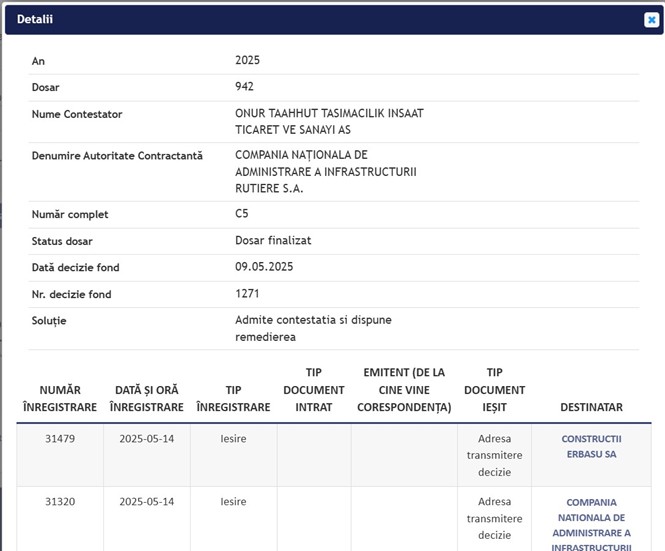The image size is (665, 551).
Task: Select the Nr. decizie fond label
Action: coord(71,294)
